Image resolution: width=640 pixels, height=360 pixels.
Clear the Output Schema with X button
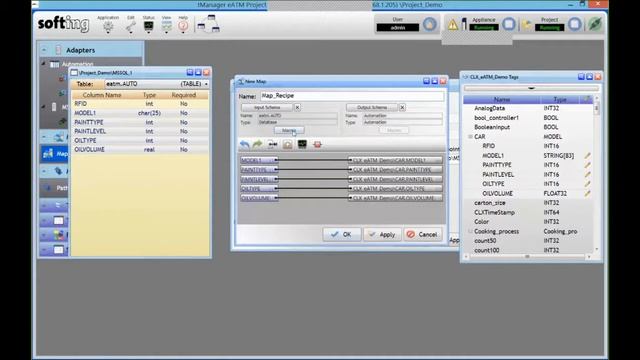coord(402,107)
